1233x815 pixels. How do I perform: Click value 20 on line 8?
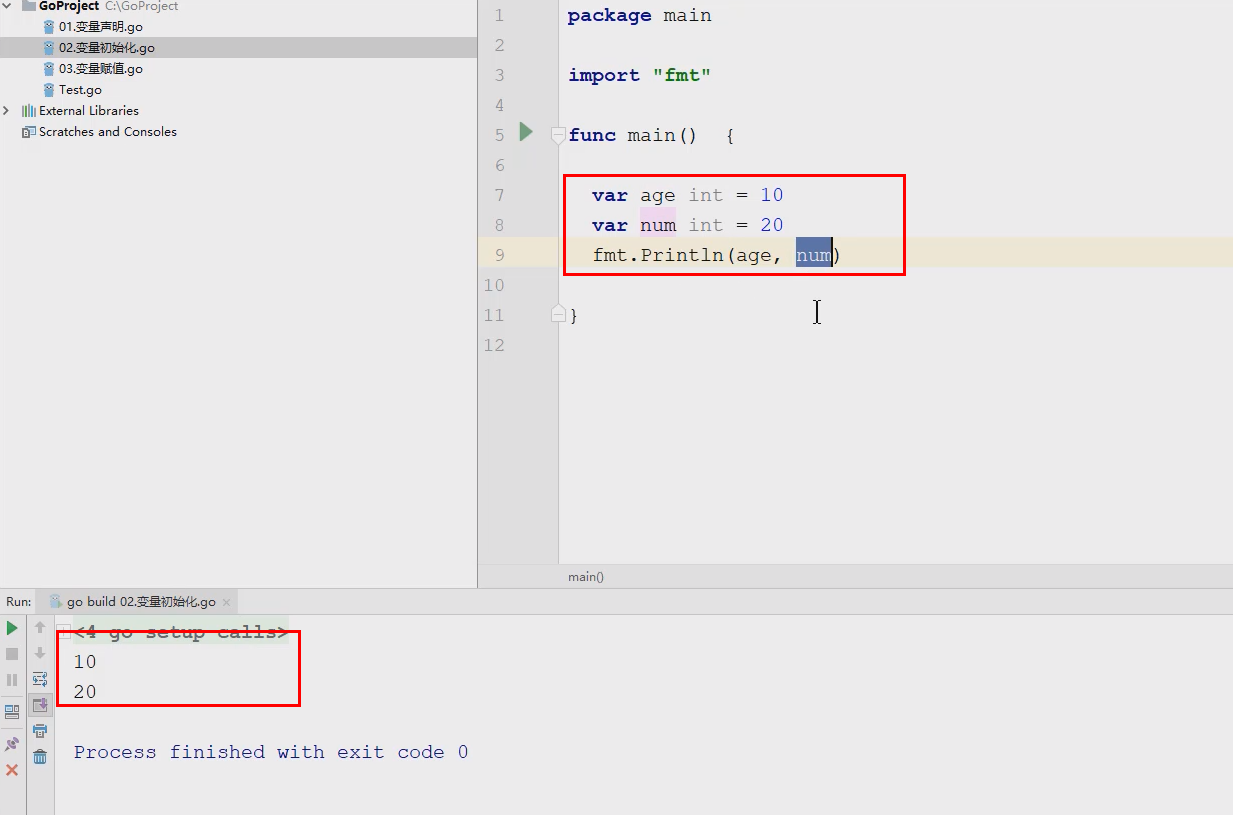point(771,225)
